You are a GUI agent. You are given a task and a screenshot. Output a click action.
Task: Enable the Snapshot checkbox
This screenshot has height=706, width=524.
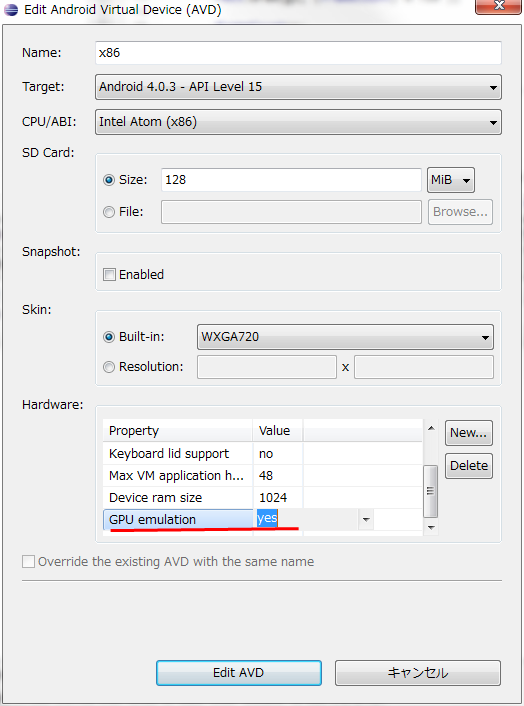(x=109, y=274)
